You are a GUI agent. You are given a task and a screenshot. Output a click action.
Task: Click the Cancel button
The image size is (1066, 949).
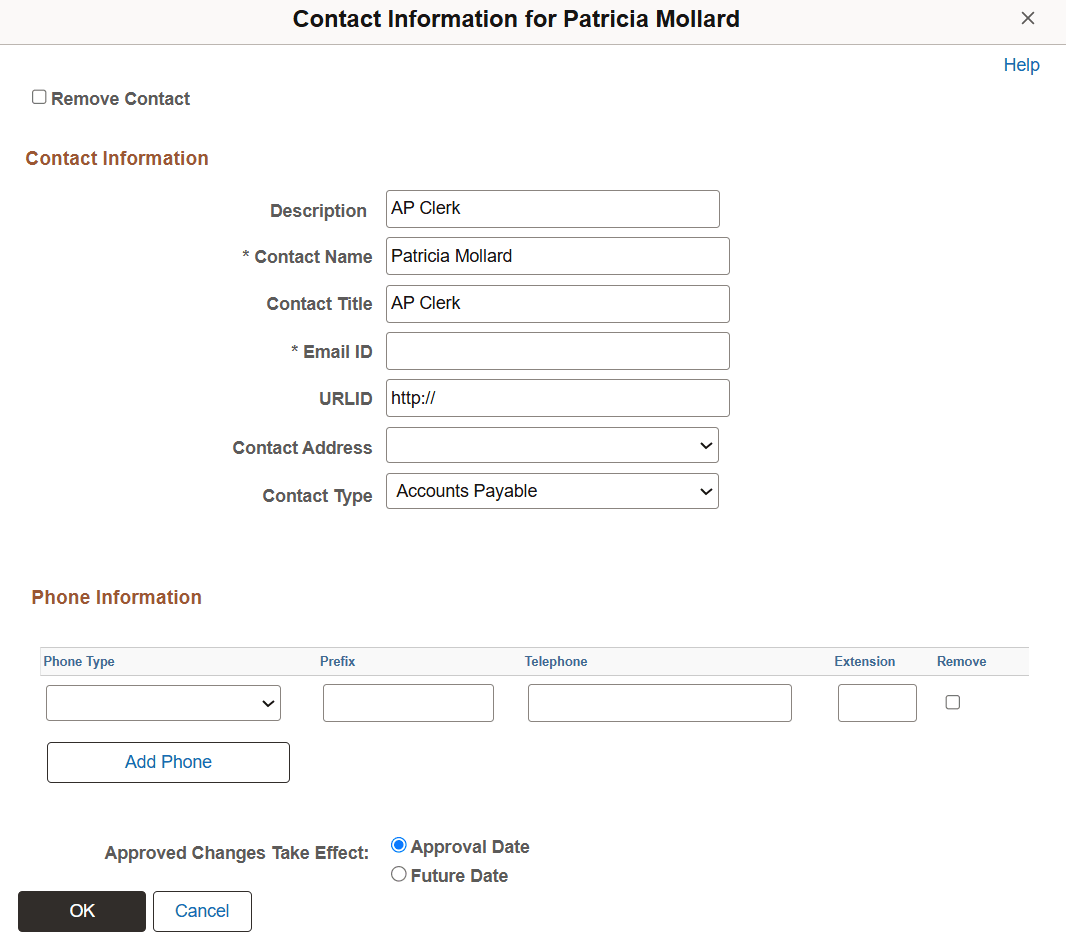point(202,911)
